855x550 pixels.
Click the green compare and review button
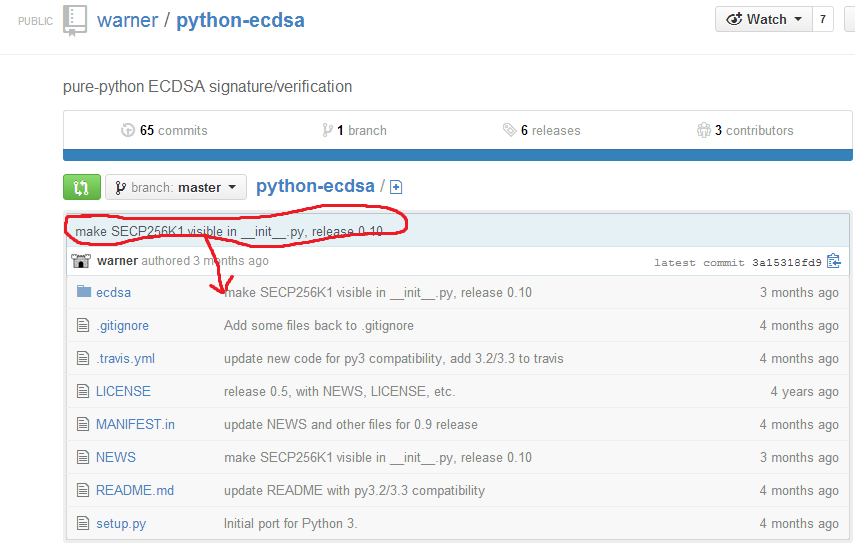coord(82,188)
